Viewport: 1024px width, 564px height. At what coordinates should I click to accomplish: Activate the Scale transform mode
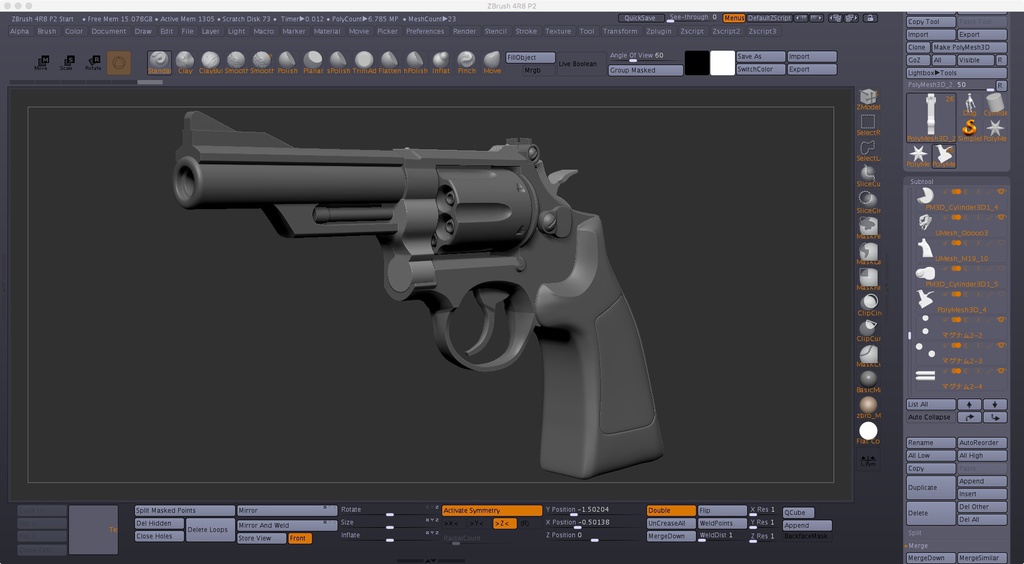(67, 63)
